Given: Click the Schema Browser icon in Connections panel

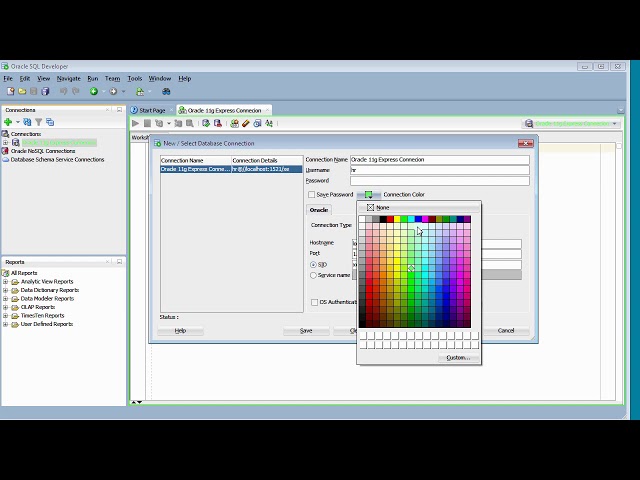Looking at the screenshot, I should coord(50,122).
